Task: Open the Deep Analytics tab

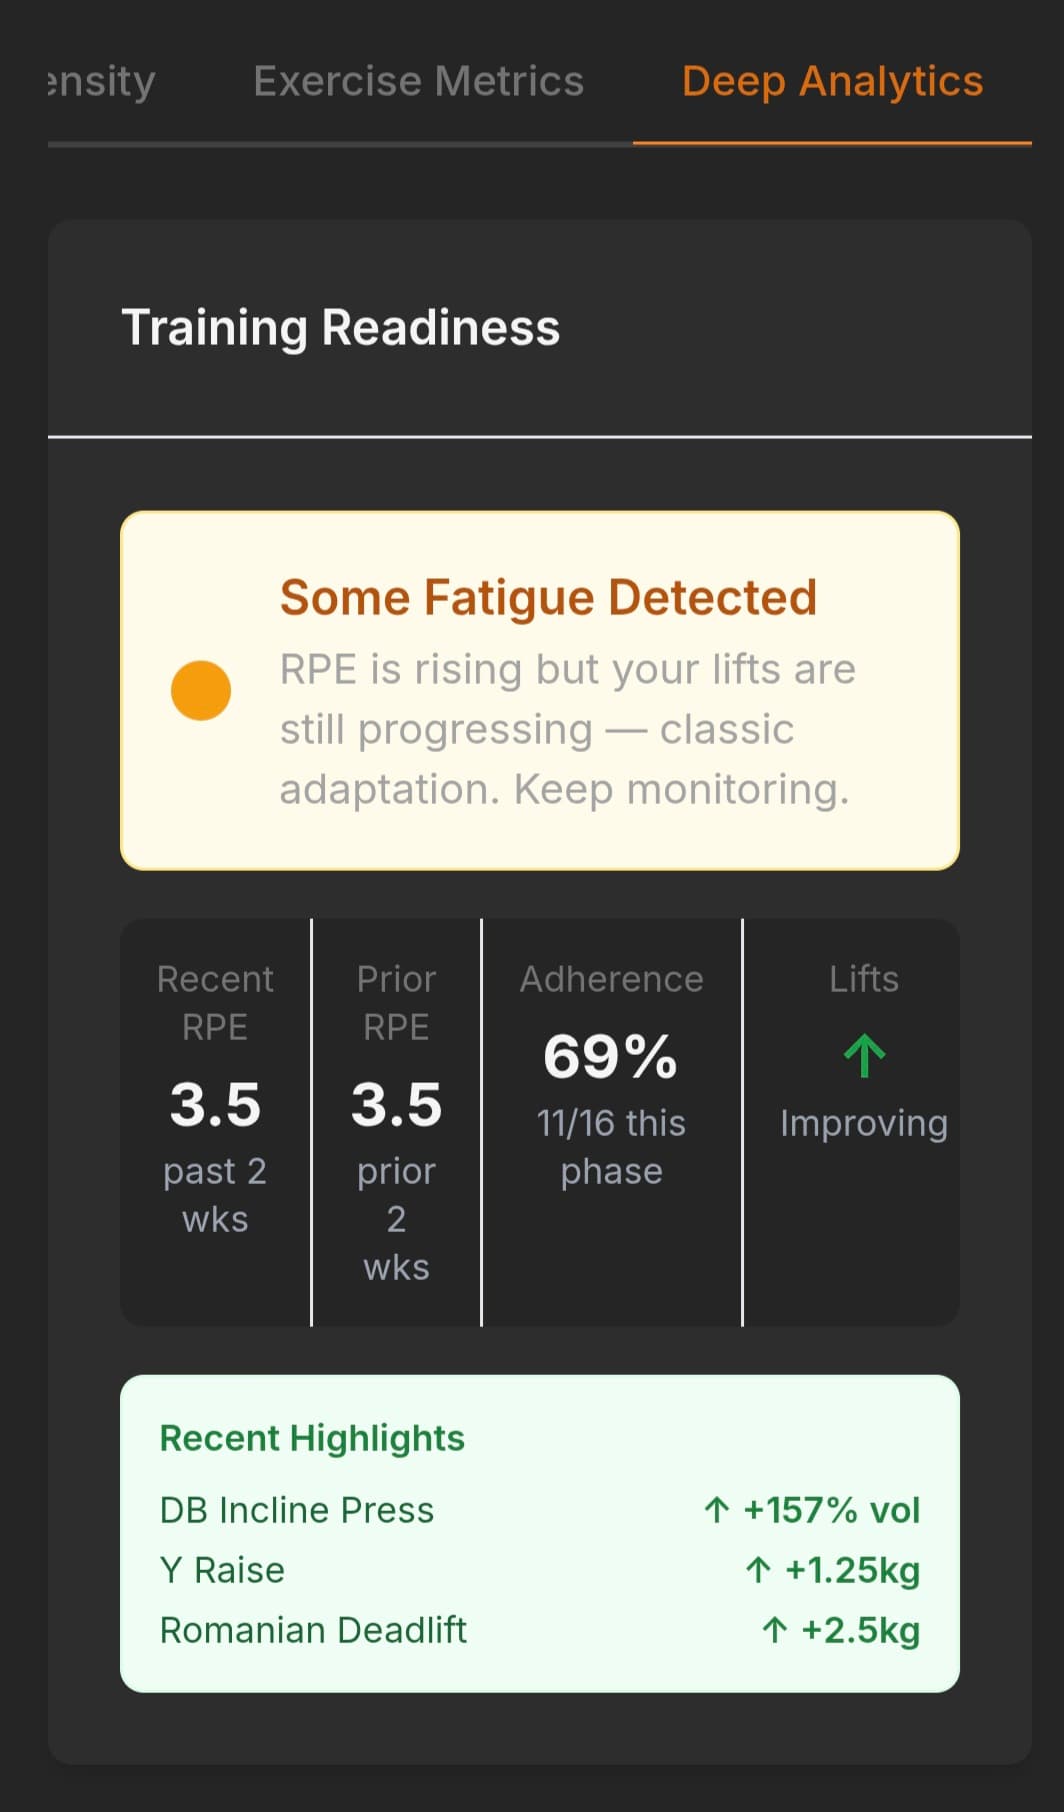Action: click(832, 81)
